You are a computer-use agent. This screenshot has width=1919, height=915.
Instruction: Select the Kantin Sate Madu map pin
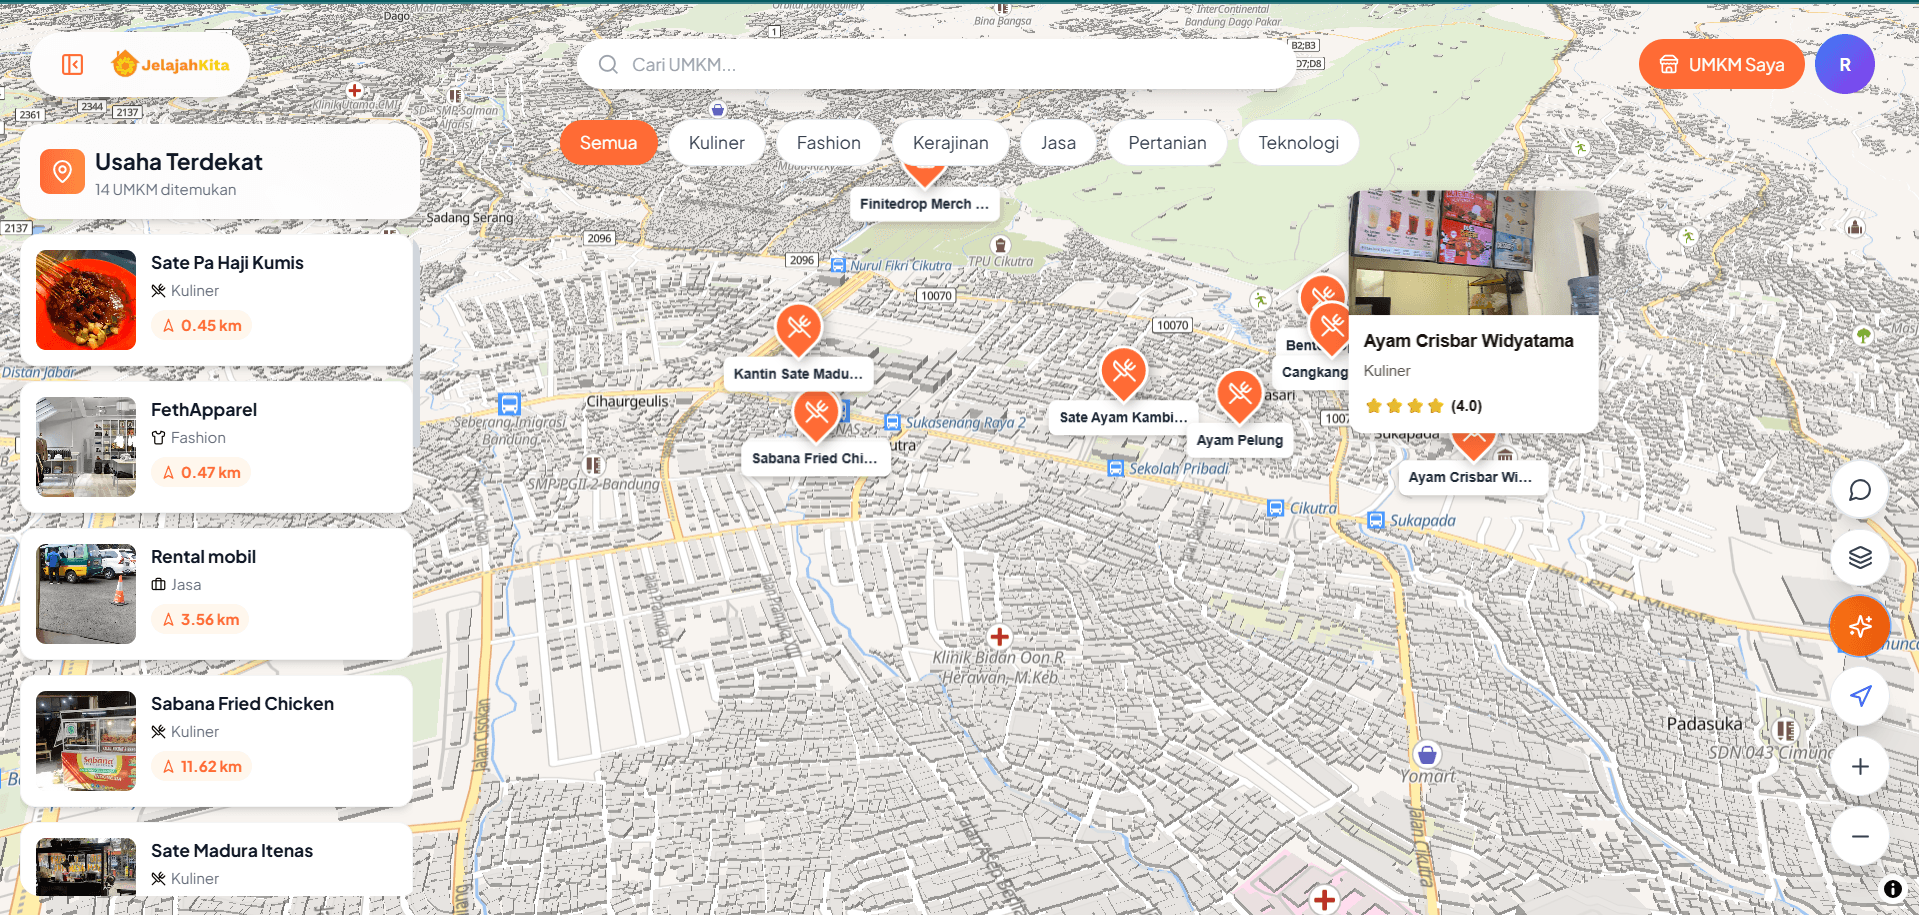coord(799,329)
